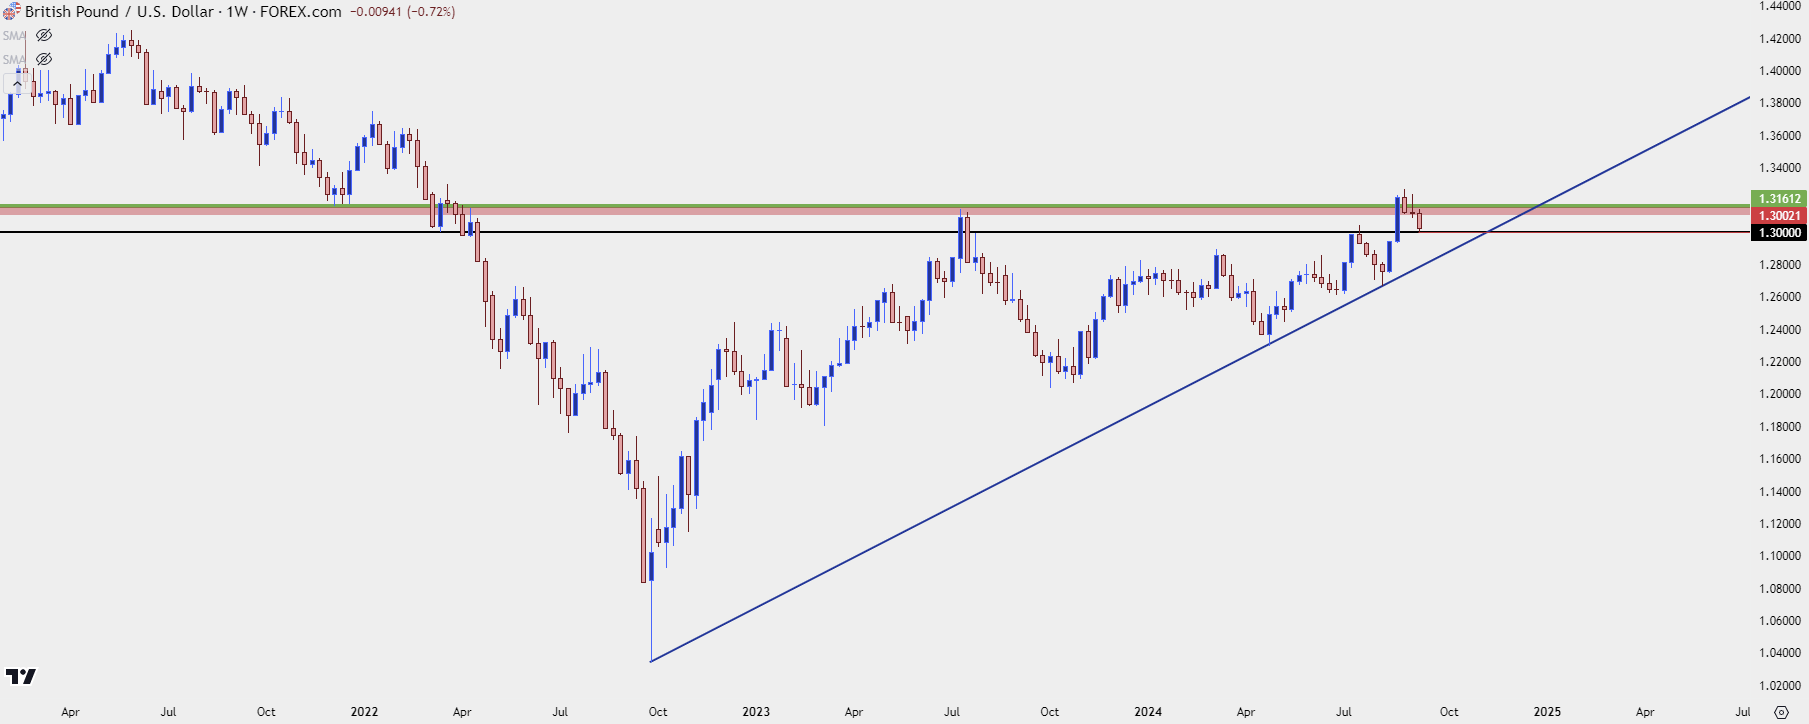Click the 1.38000 price scale label
The width and height of the screenshot is (1809, 724).
(x=1780, y=103)
